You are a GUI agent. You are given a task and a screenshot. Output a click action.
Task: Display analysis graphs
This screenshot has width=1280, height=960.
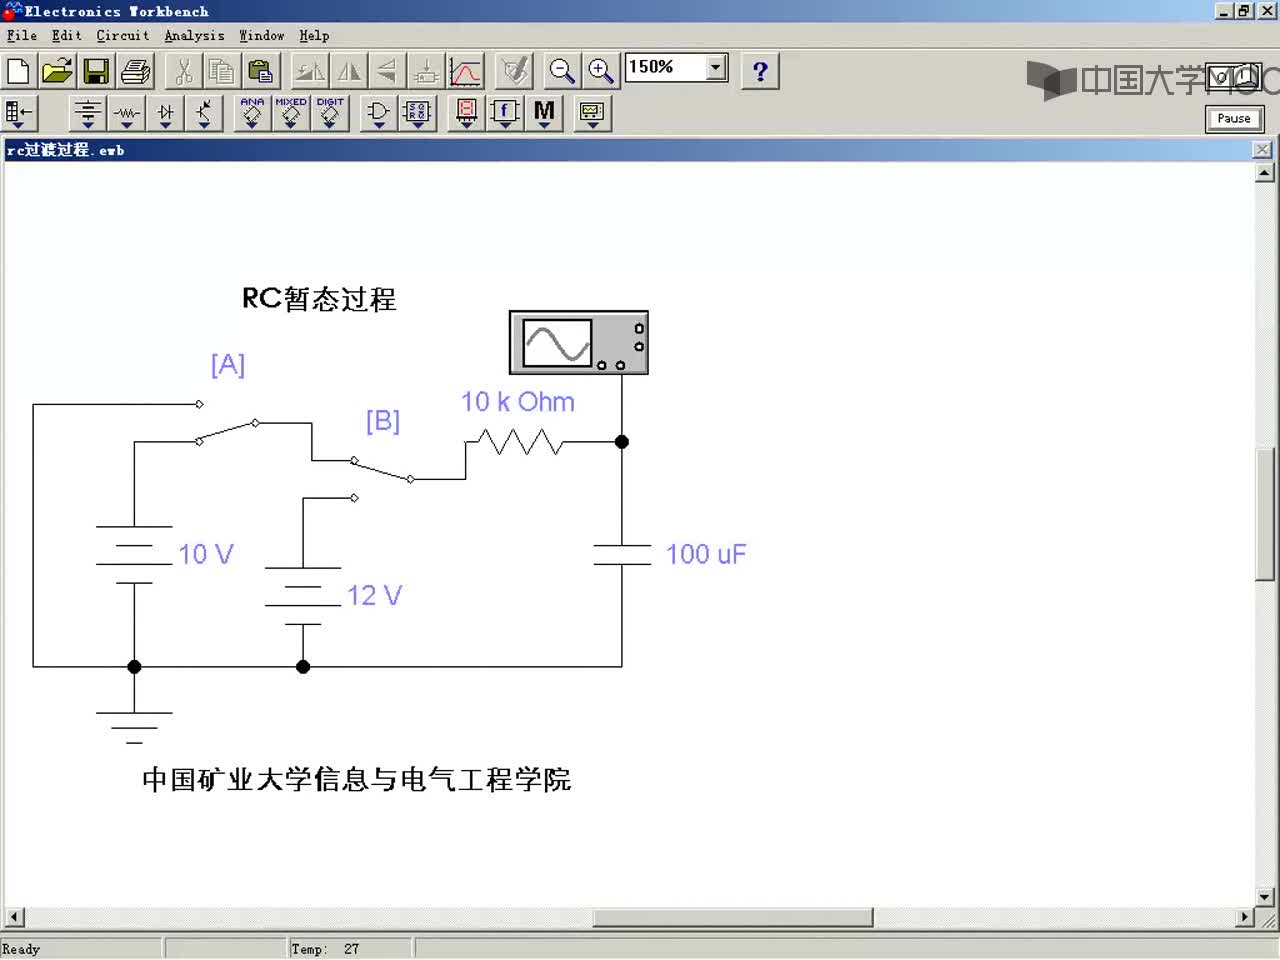pos(465,71)
